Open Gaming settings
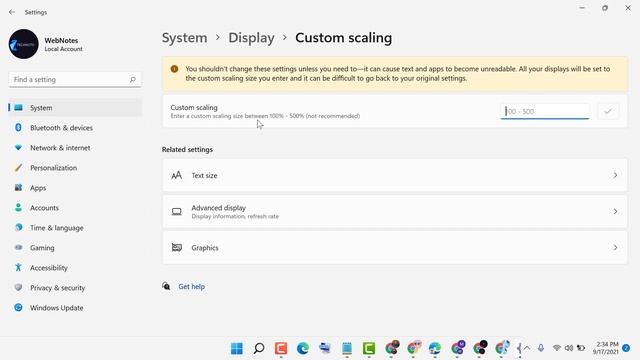 click(75, 248)
